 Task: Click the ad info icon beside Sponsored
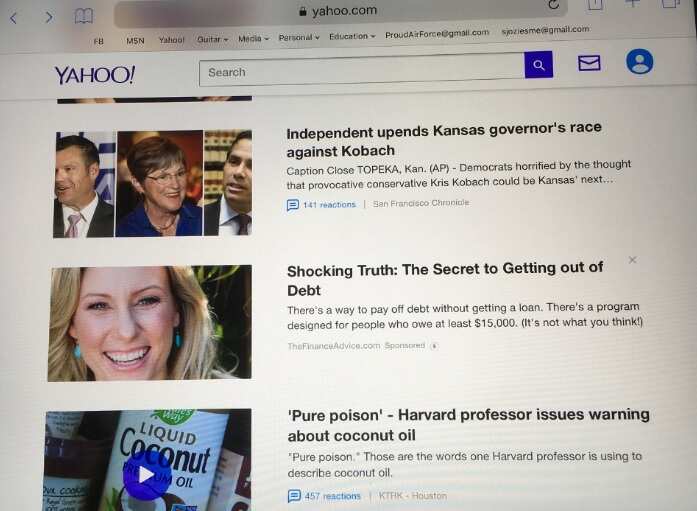pyautogui.click(x=434, y=346)
